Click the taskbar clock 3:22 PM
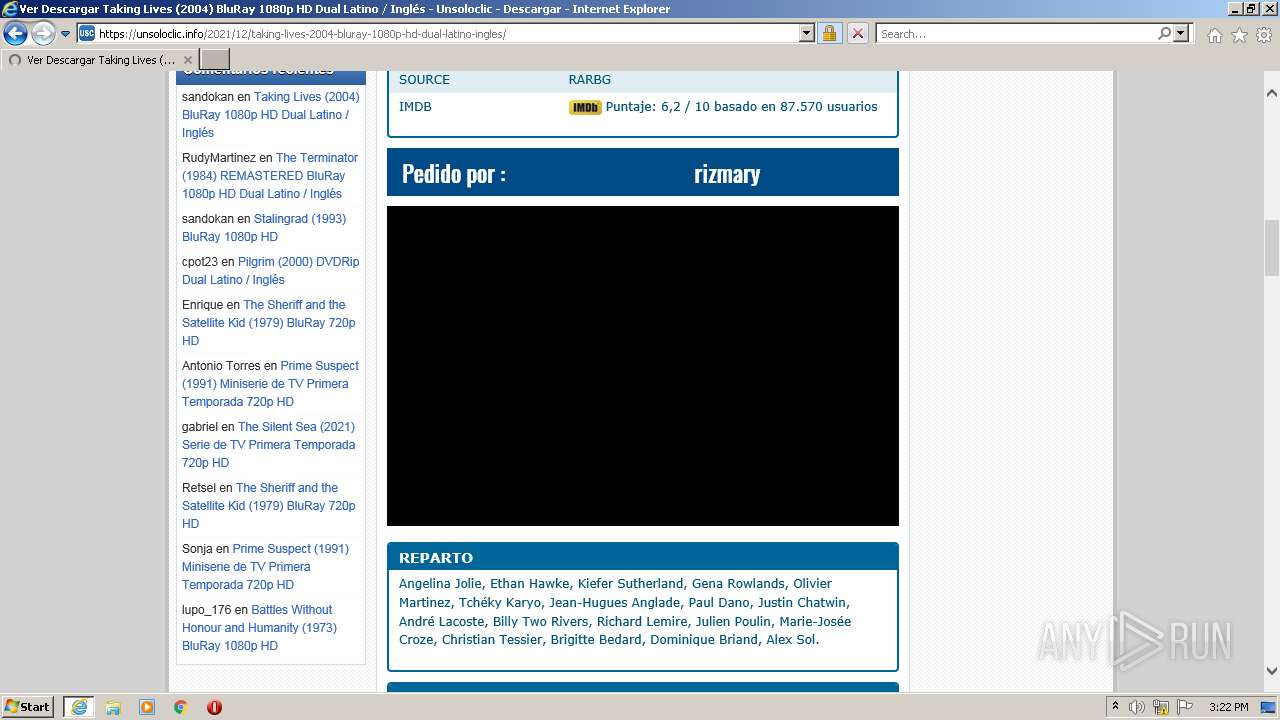Screen dimensions: 1280x720 point(1228,707)
